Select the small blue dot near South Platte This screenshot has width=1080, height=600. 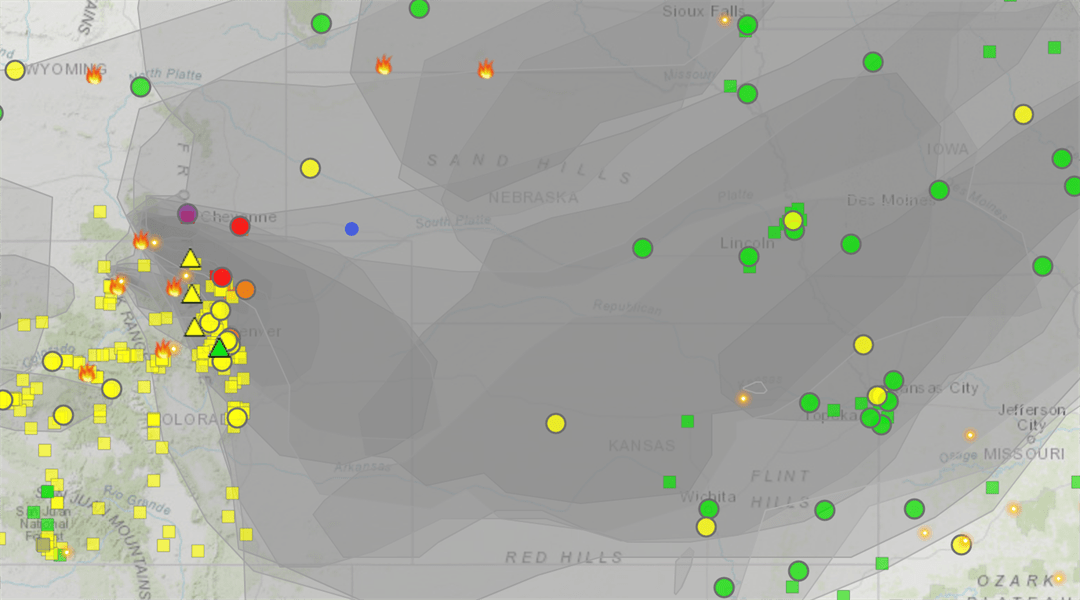351,229
